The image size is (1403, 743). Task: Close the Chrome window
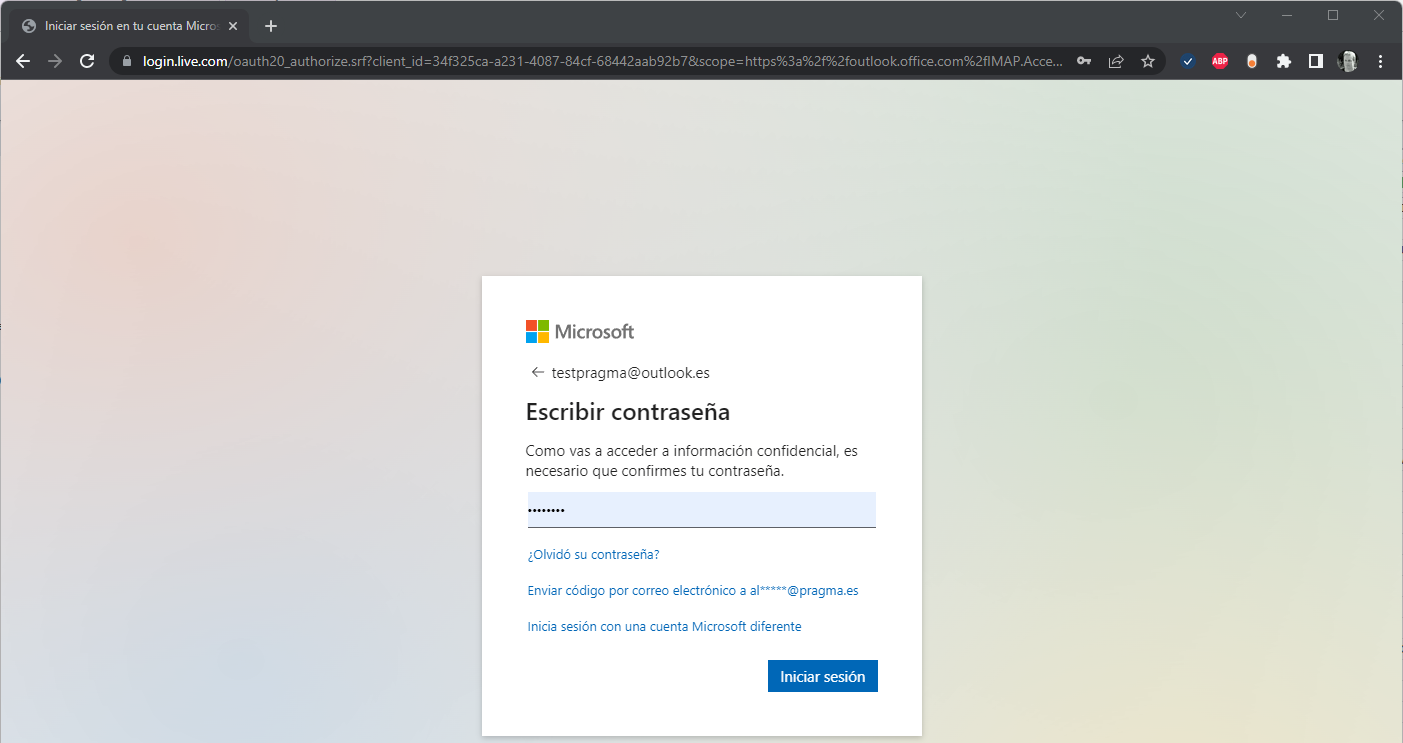tap(1379, 15)
